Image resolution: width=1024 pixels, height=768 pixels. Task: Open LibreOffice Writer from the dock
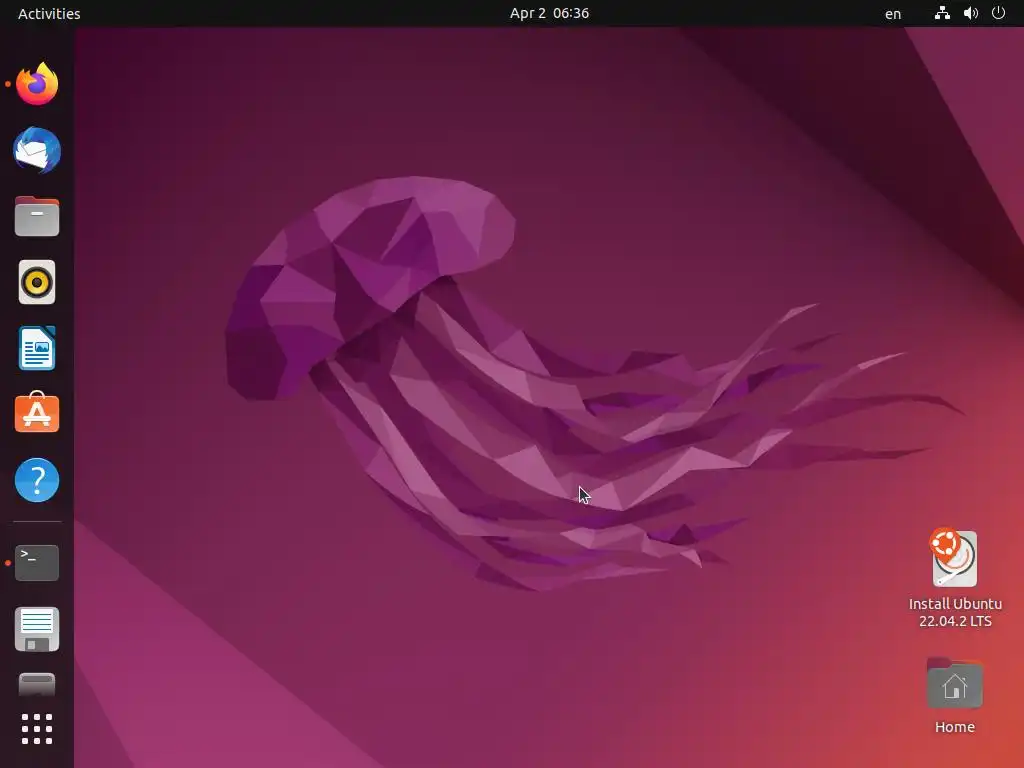pos(37,348)
